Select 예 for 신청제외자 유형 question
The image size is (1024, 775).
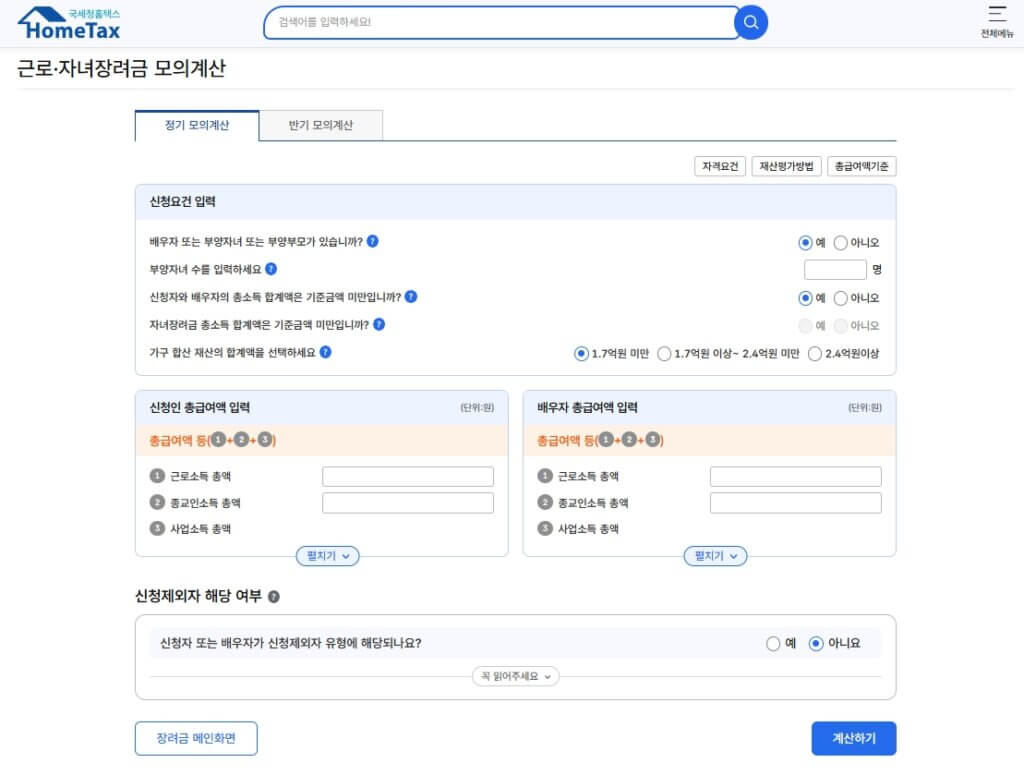point(773,643)
